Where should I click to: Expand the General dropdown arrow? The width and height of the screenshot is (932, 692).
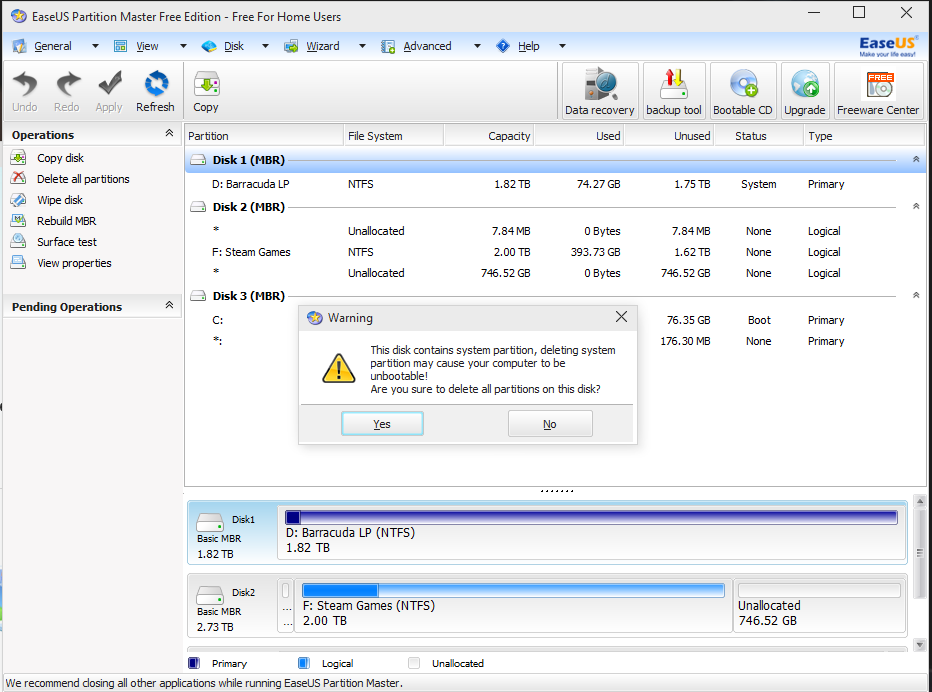point(95,46)
